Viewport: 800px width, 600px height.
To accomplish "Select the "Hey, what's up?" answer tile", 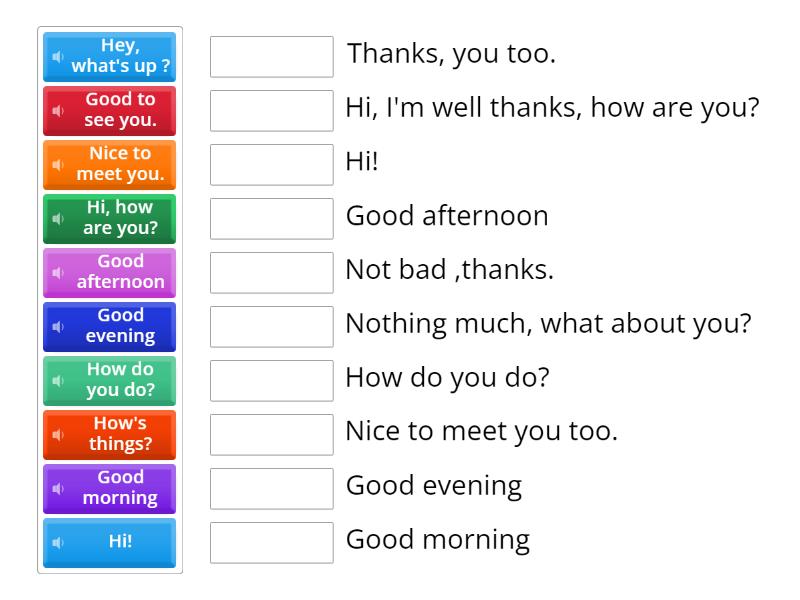I will coord(120,57).
